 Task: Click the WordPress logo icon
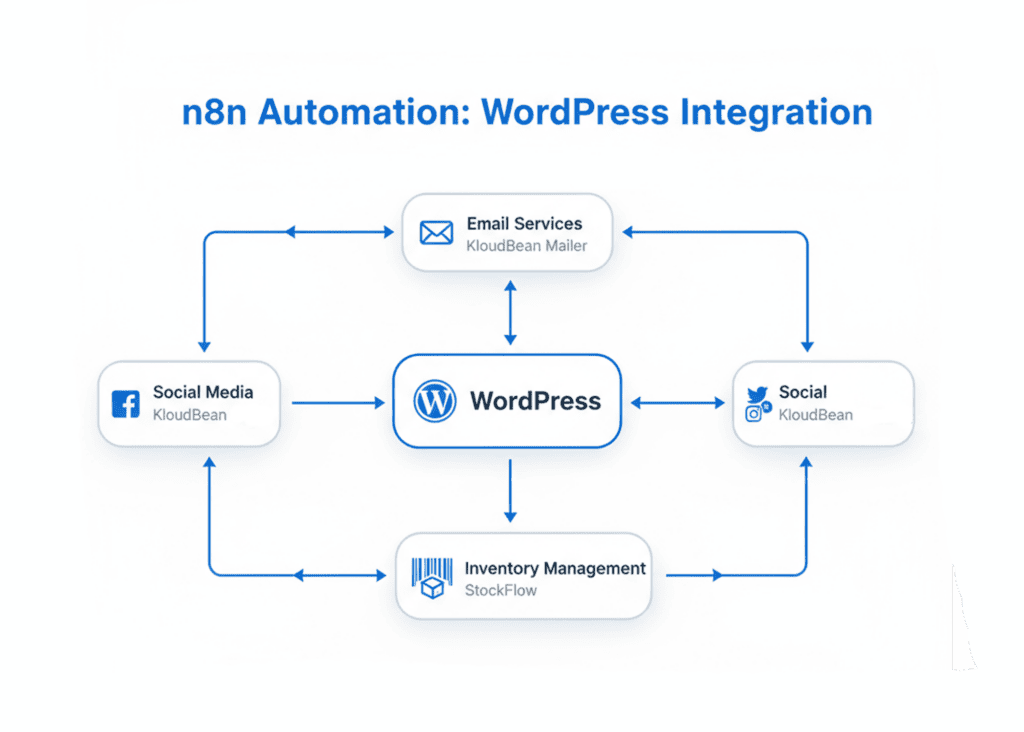pyautogui.click(x=435, y=401)
